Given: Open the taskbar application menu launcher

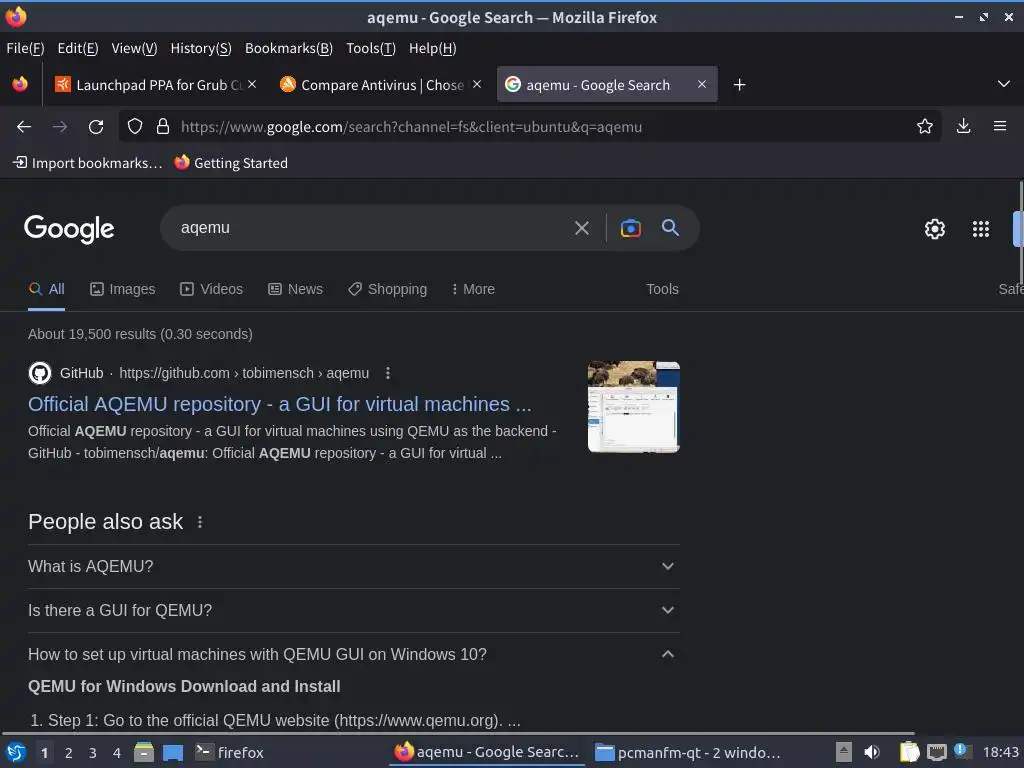Looking at the screenshot, I should (16, 753).
